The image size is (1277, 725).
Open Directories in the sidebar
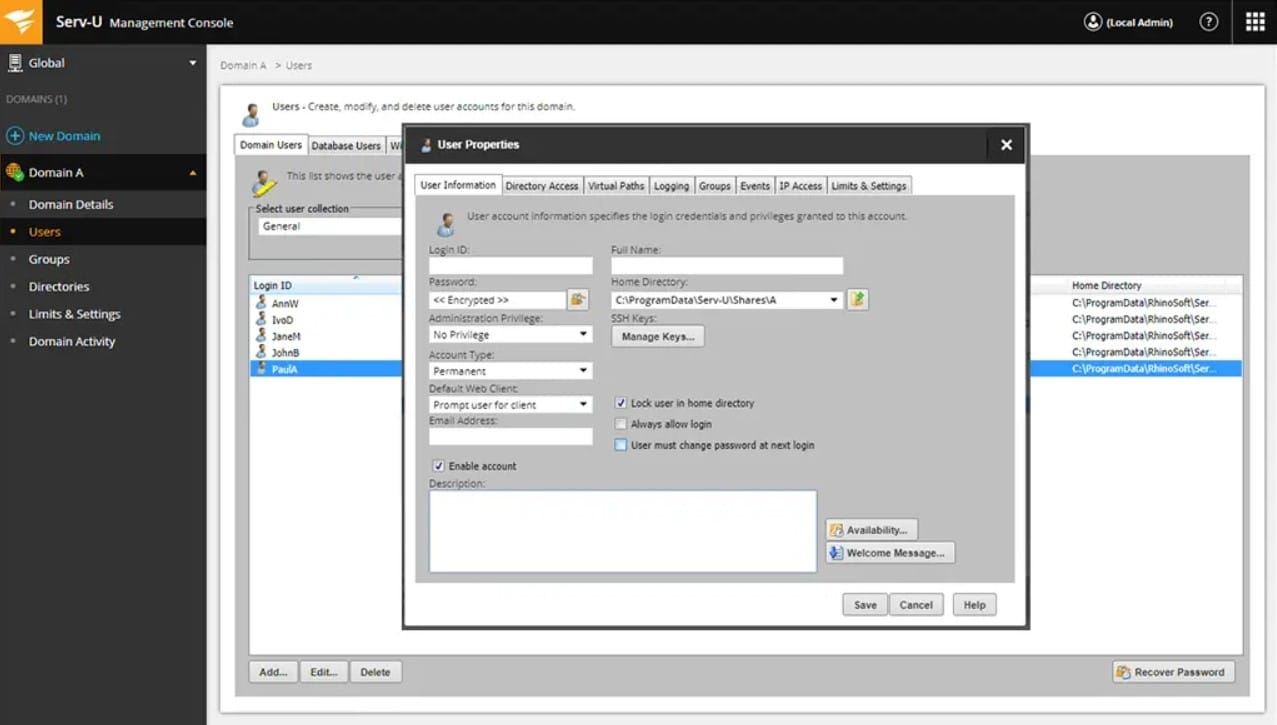coord(59,287)
